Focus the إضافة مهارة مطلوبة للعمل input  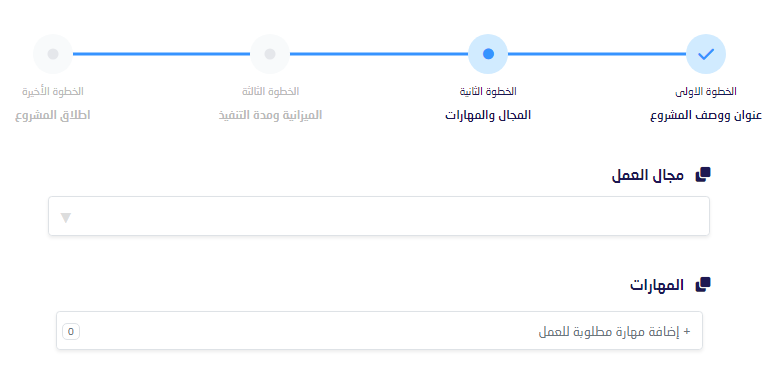[x=379, y=330]
